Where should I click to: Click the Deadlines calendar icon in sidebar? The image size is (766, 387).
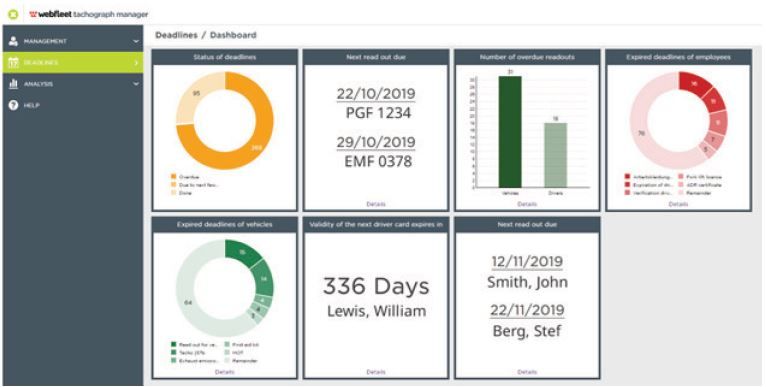[x=13, y=63]
